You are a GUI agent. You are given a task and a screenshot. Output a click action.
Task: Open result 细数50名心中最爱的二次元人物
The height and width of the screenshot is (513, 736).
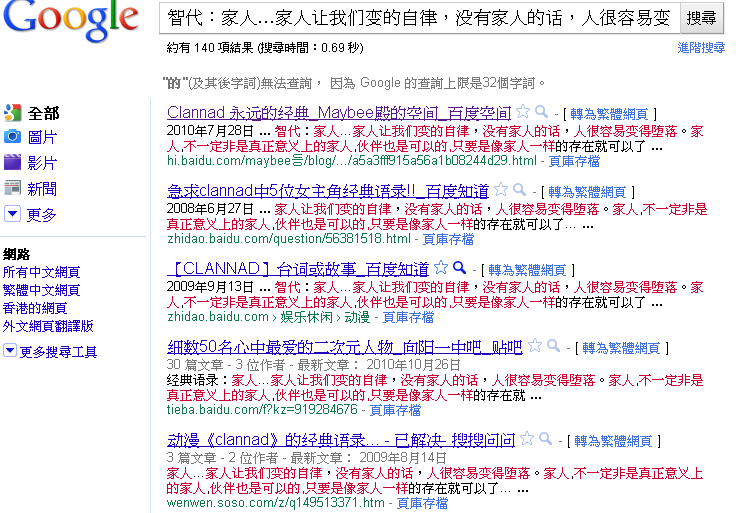tap(345, 347)
